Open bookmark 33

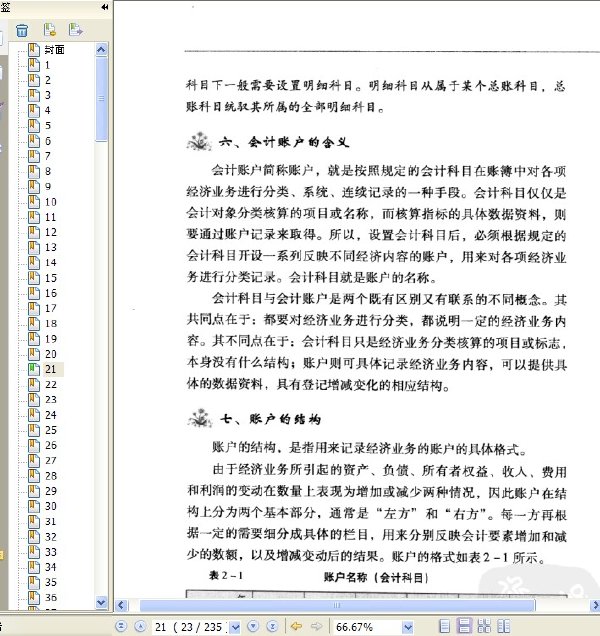click(x=50, y=552)
